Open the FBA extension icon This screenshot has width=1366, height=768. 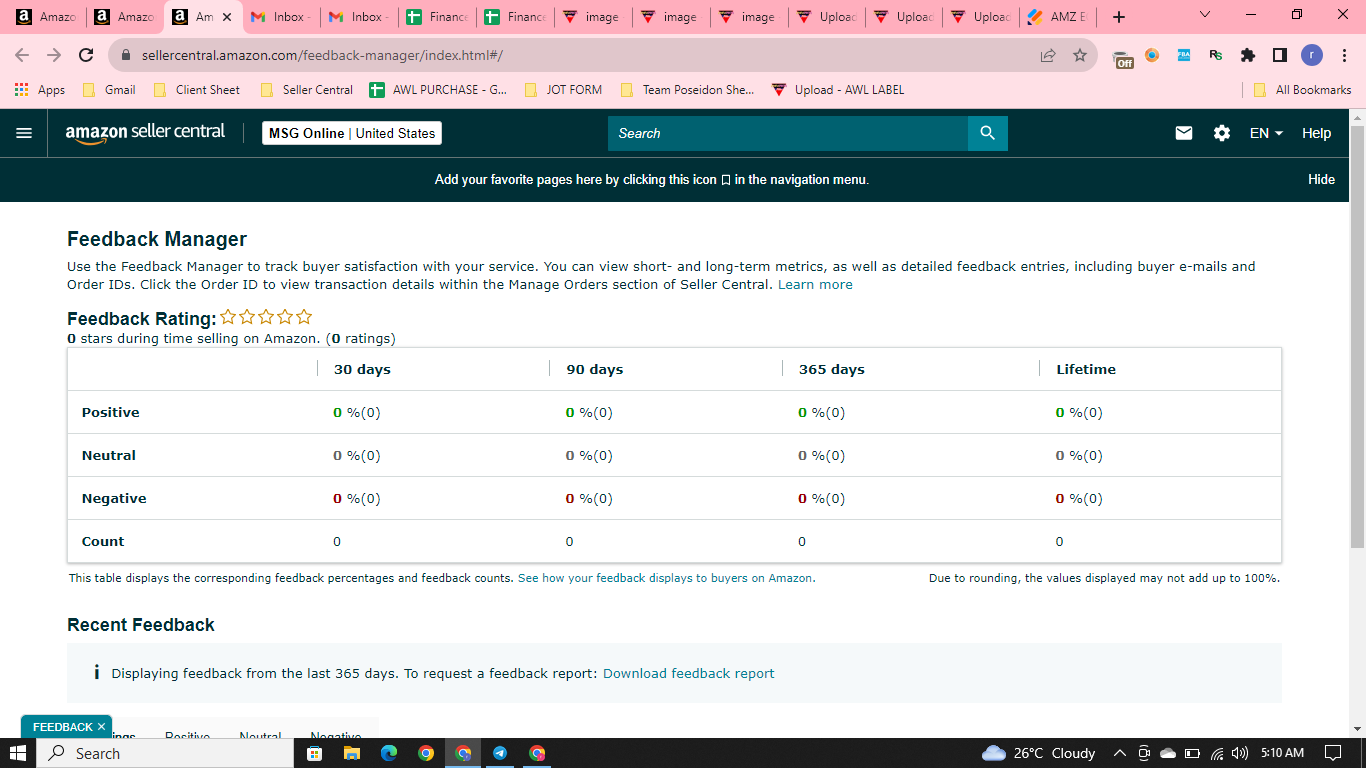pos(1184,55)
